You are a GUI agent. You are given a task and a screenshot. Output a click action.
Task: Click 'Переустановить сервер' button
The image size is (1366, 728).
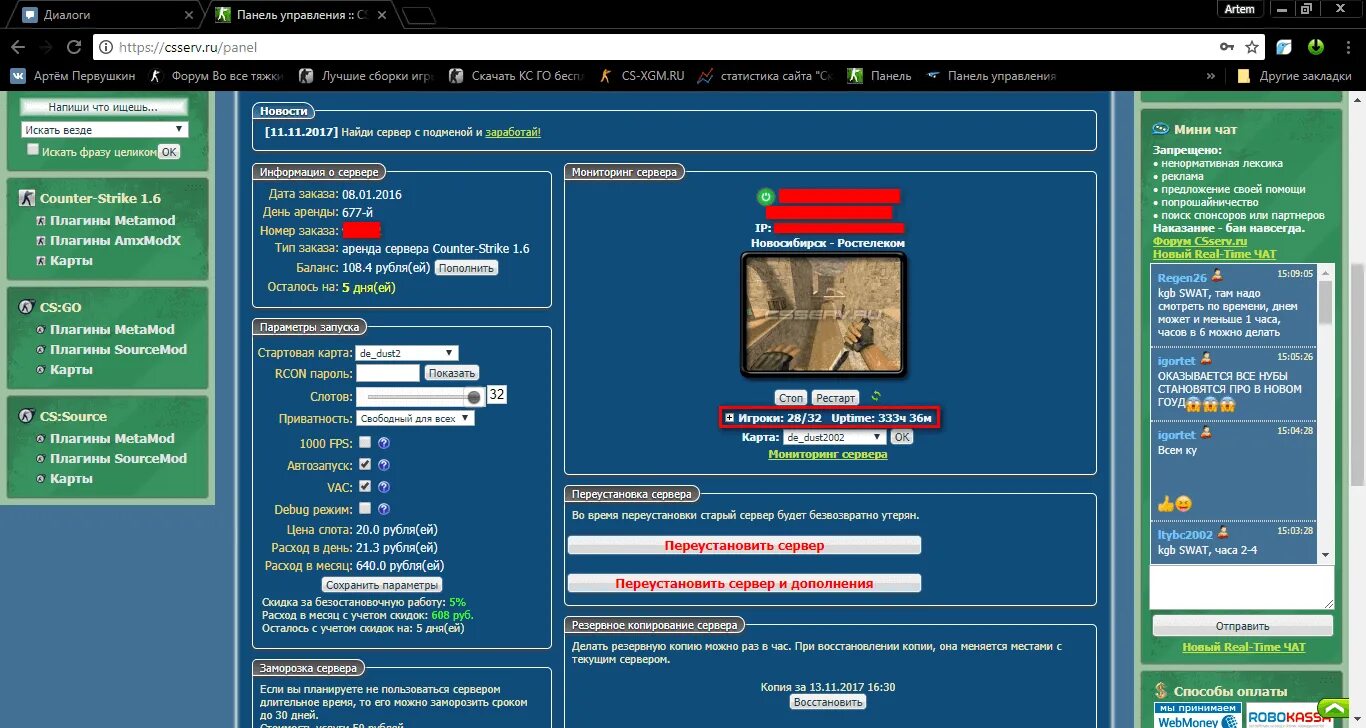point(744,546)
